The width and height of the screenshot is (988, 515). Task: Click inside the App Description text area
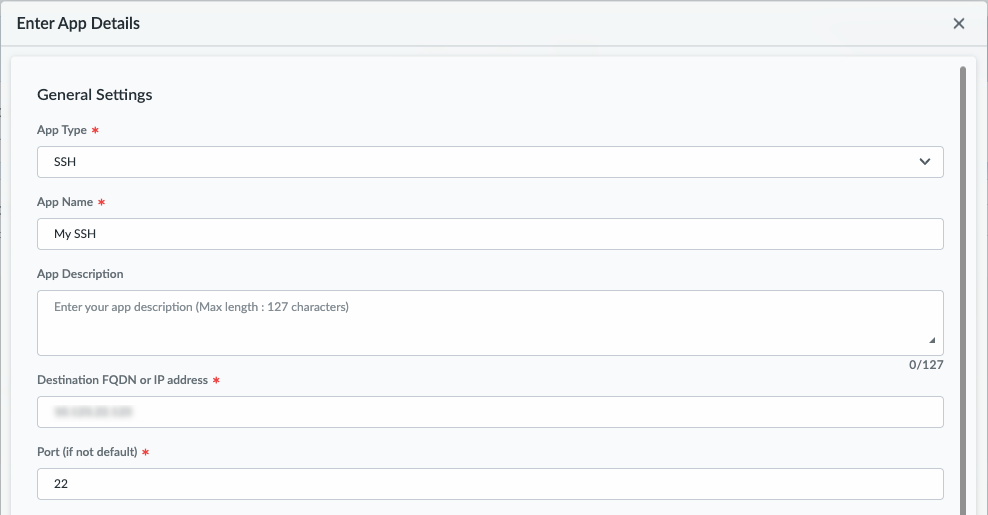(x=490, y=323)
